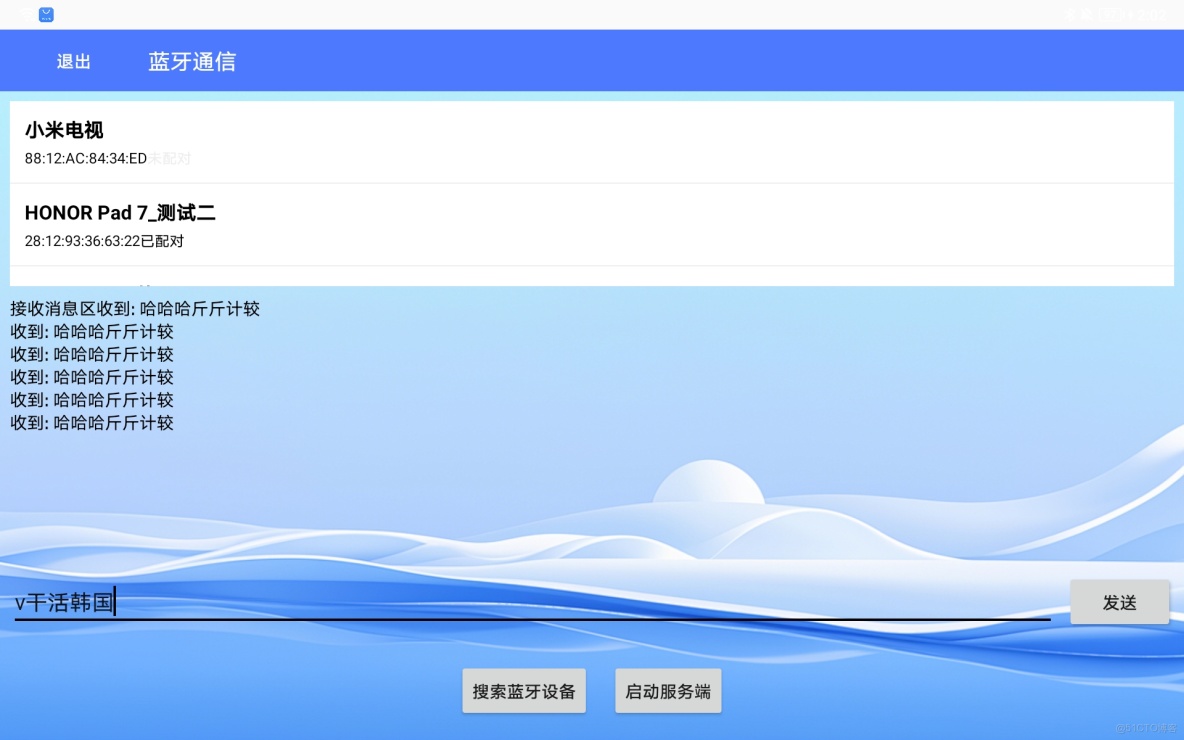The image size is (1184, 740).
Task: Tap the clock showing 2:02
Action: click(1152, 14)
